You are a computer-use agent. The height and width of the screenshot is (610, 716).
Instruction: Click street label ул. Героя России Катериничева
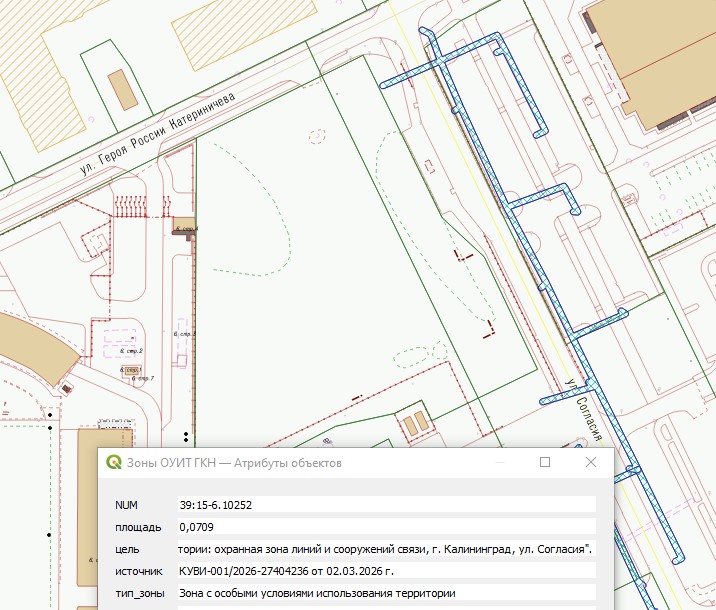[158, 135]
